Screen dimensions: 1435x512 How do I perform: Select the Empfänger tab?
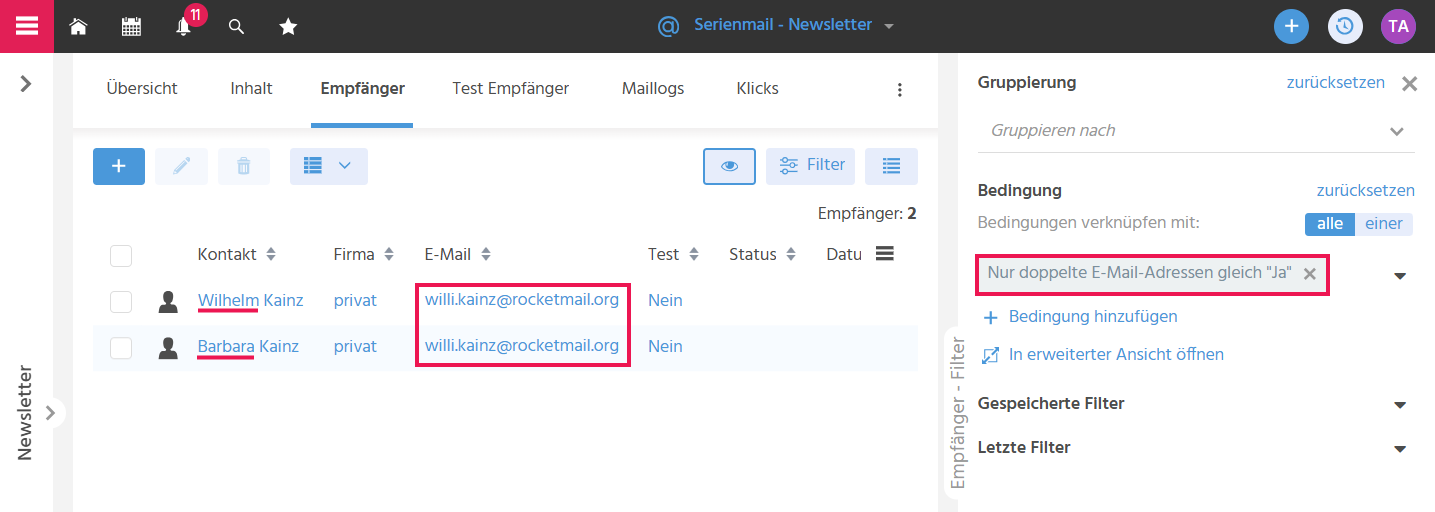click(x=362, y=89)
